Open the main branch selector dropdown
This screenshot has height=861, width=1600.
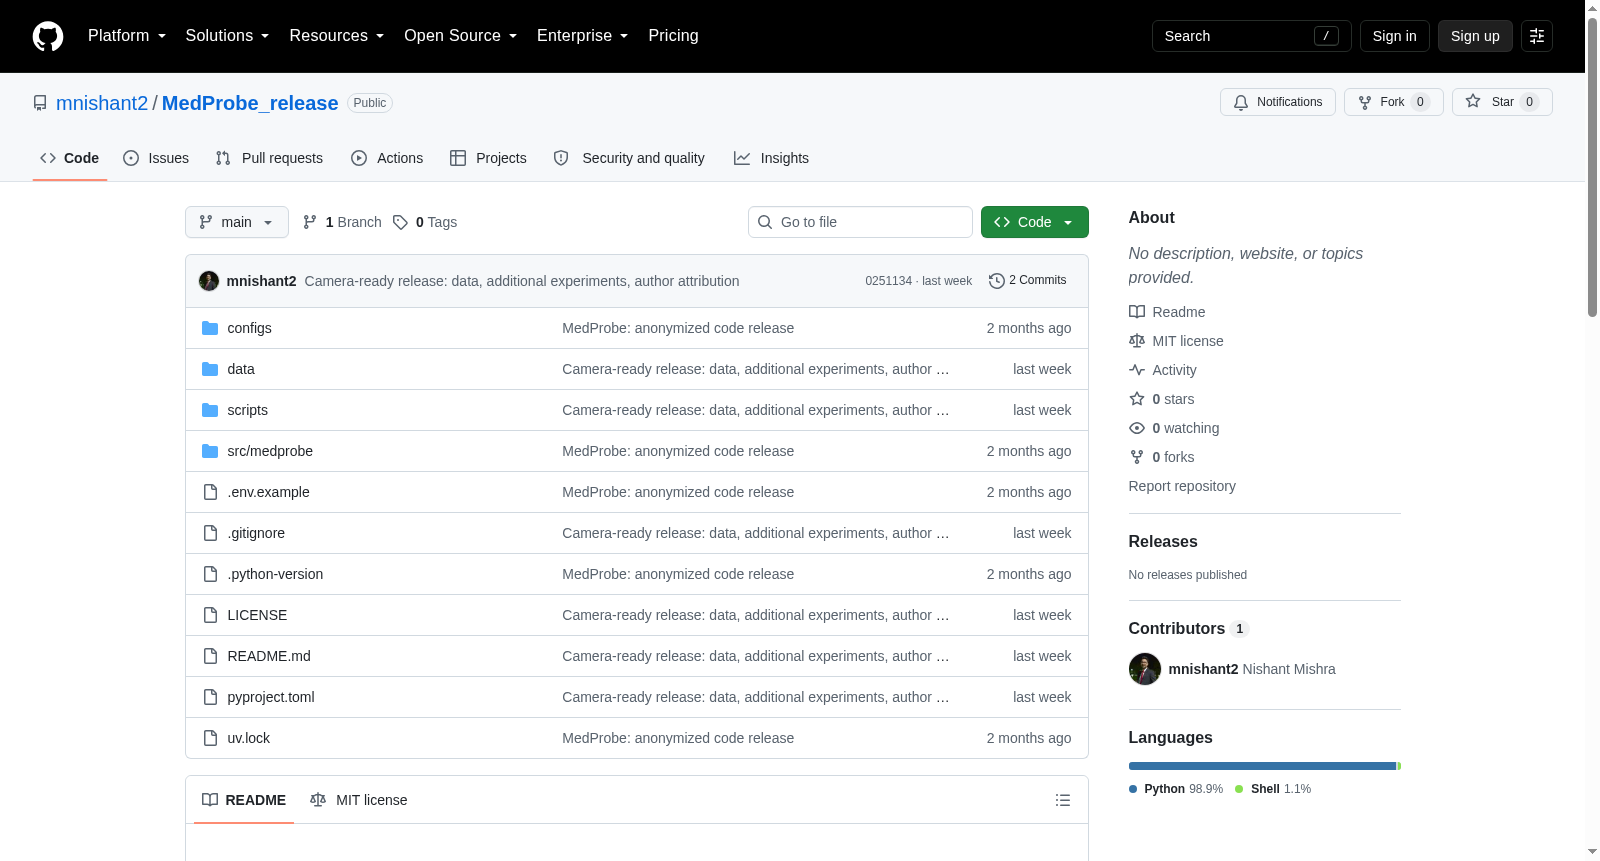[237, 222]
